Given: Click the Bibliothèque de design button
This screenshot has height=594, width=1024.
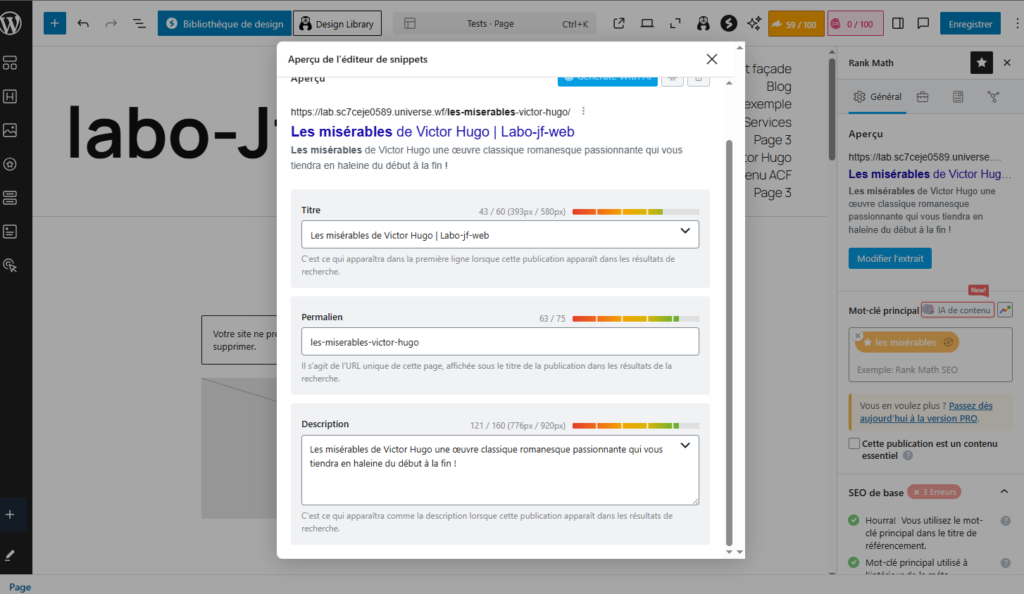Looking at the screenshot, I should [225, 23].
